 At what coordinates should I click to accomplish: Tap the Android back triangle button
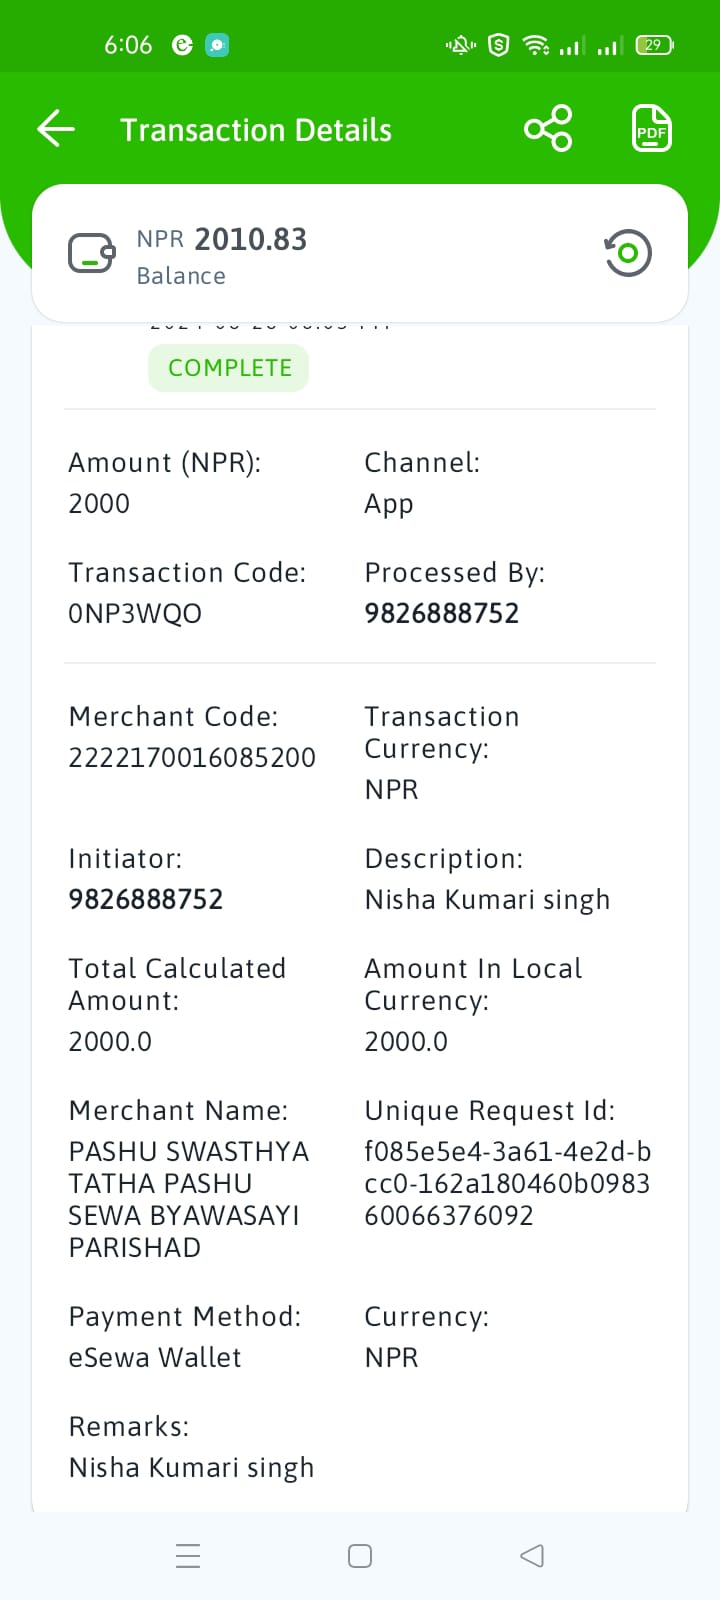pyautogui.click(x=532, y=1556)
